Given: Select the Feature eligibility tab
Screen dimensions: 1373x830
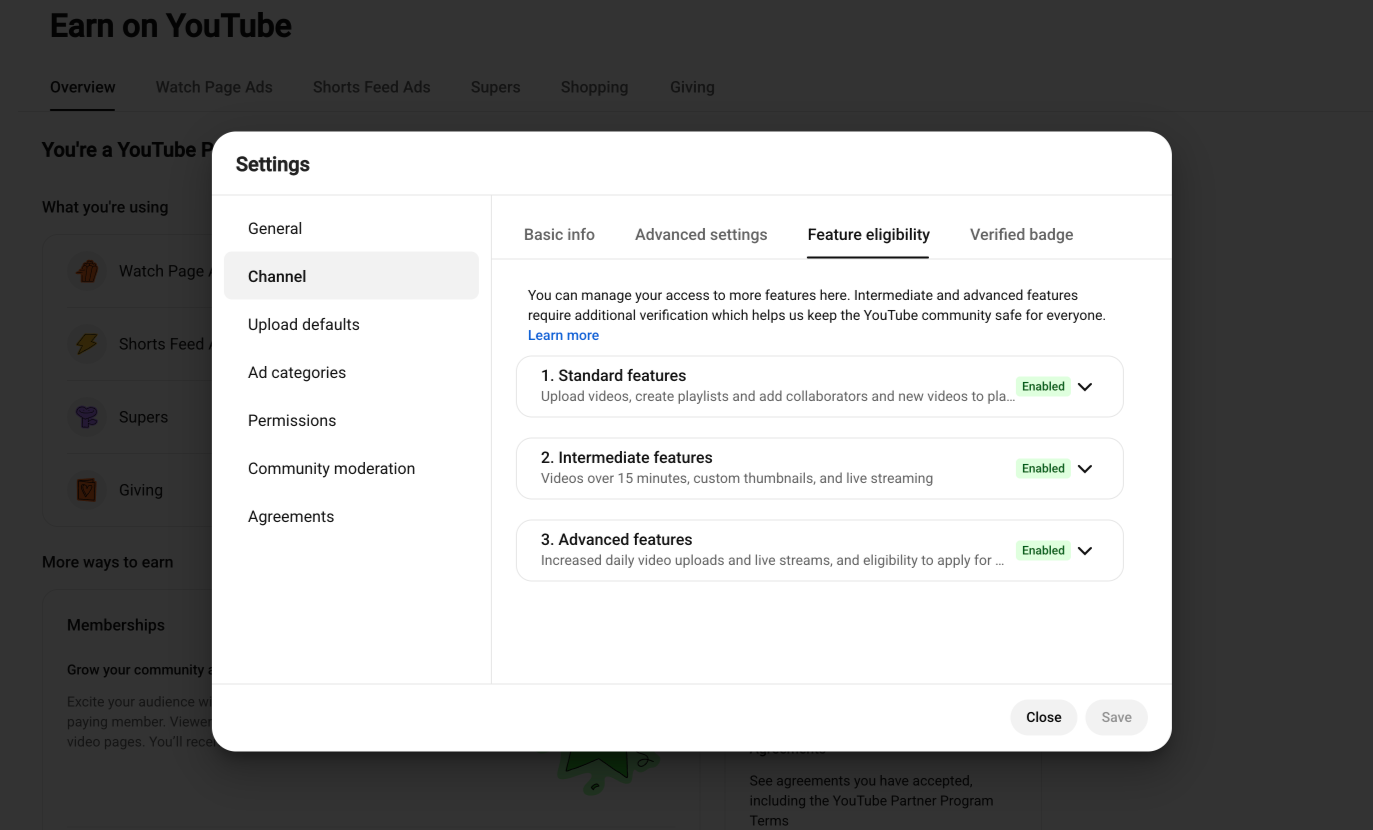Looking at the screenshot, I should pyautogui.click(x=868, y=235).
